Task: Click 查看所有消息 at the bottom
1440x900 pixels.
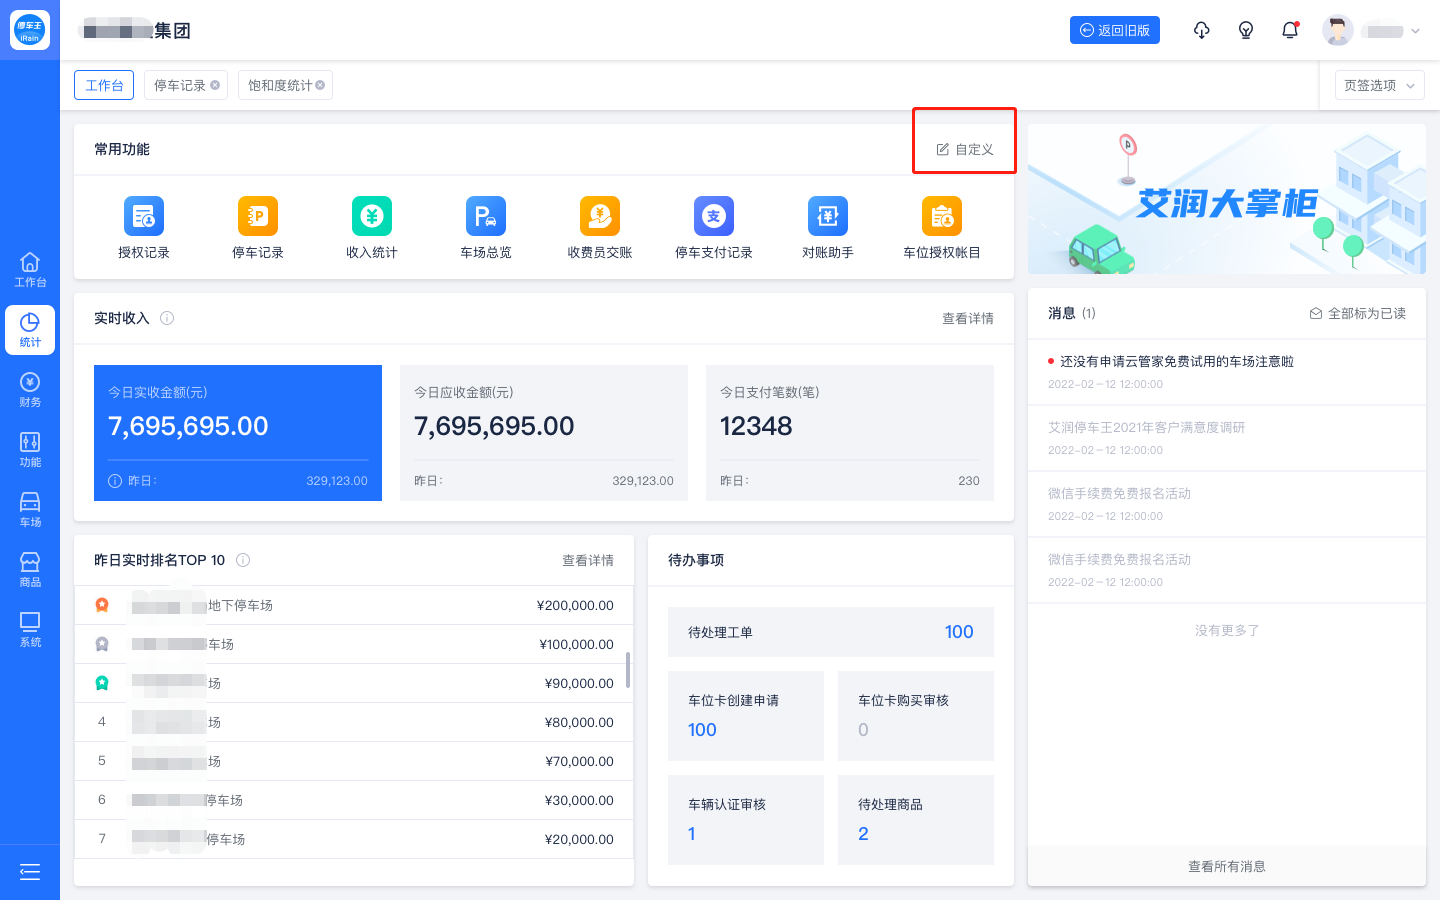Action: coord(1227,866)
